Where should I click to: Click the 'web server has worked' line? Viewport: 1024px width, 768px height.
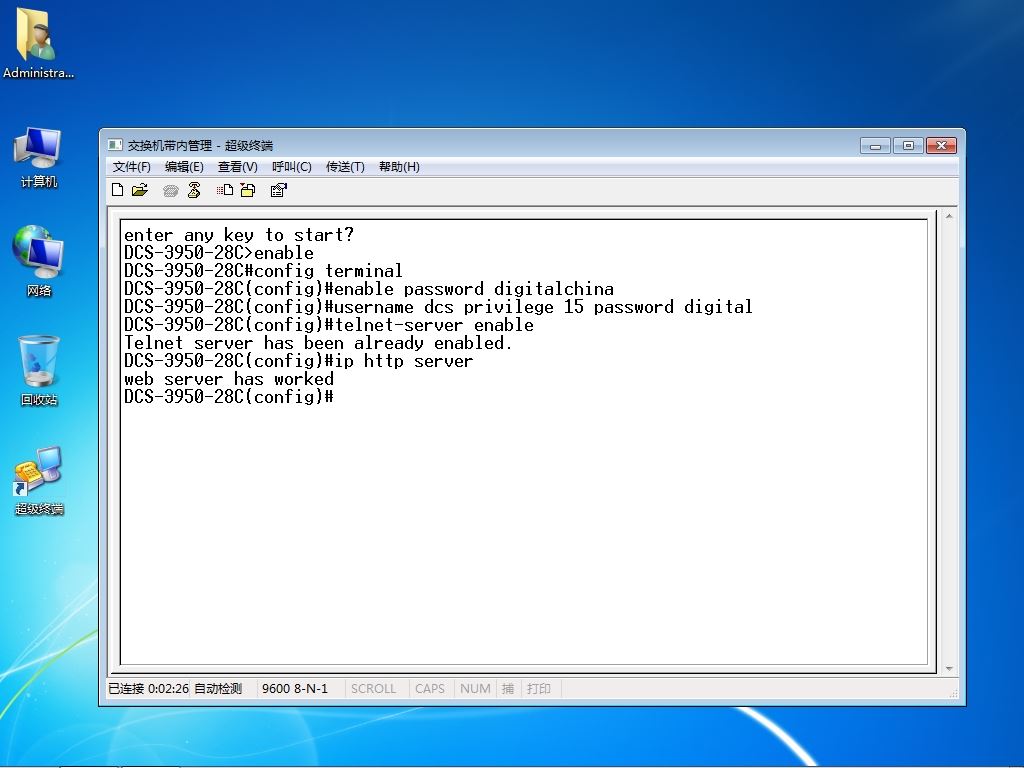tap(229, 379)
